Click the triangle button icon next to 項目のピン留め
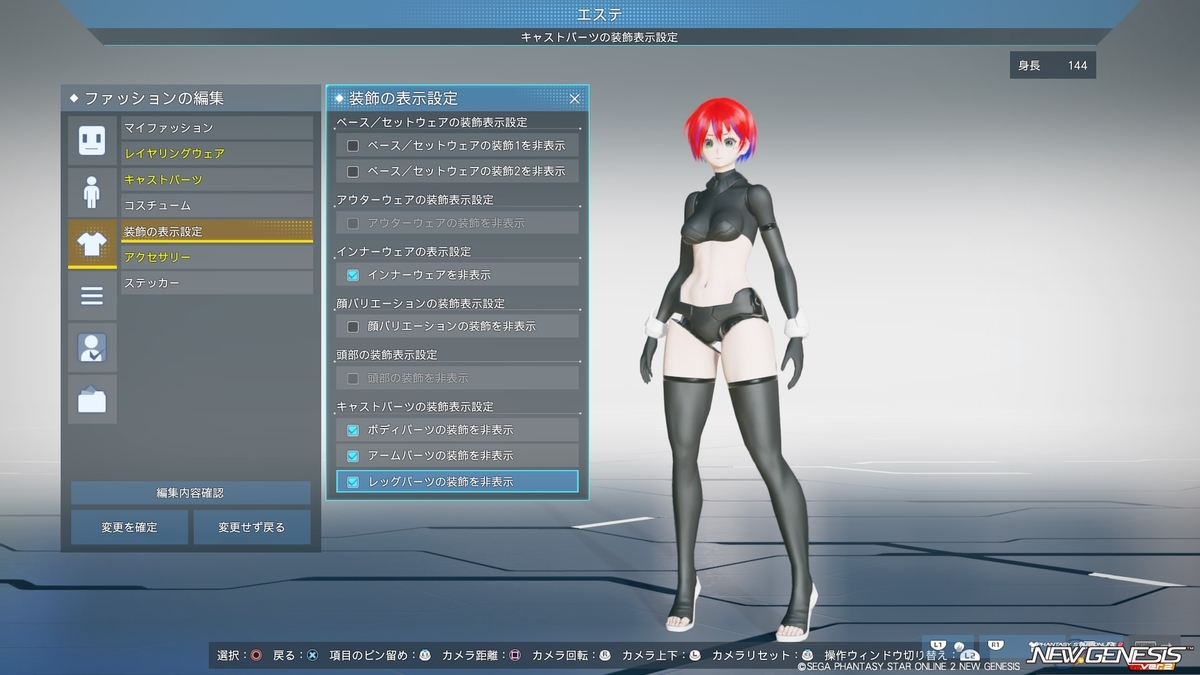 424,656
